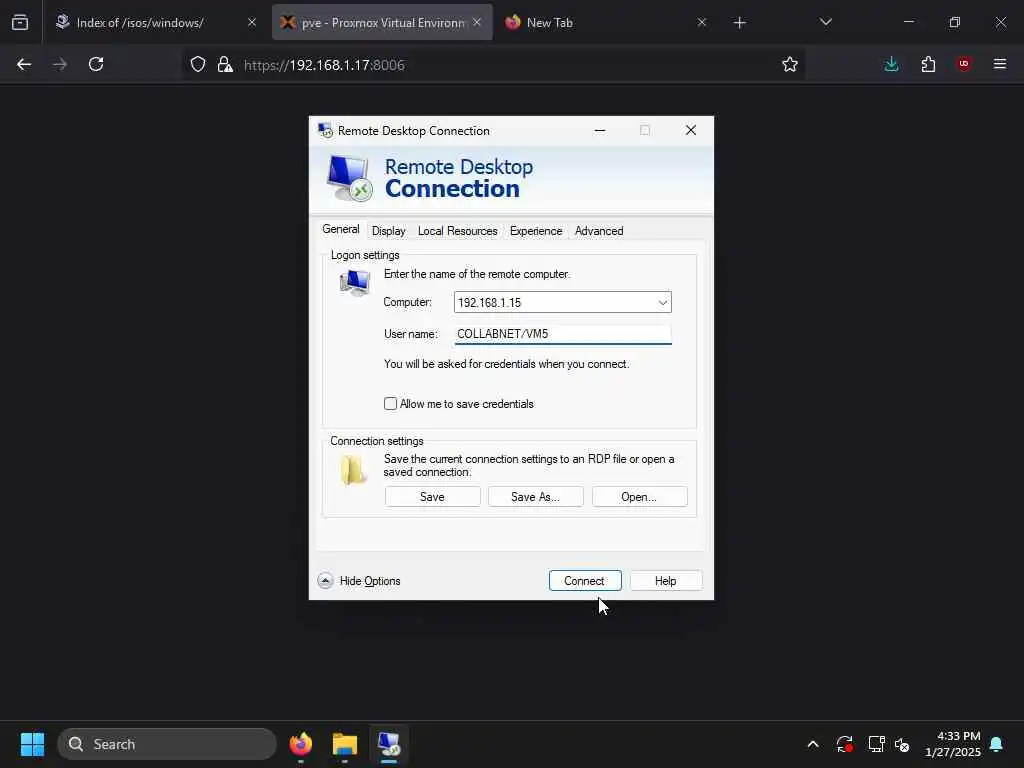
Task: Open the clock showing 4:33 PM
Action: pos(953,744)
